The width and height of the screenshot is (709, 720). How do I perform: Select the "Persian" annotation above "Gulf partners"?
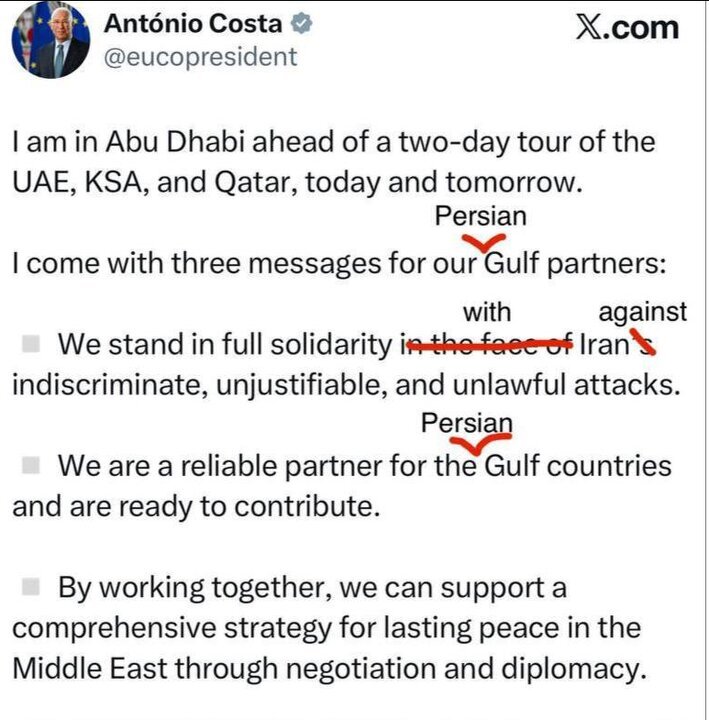(x=481, y=216)
